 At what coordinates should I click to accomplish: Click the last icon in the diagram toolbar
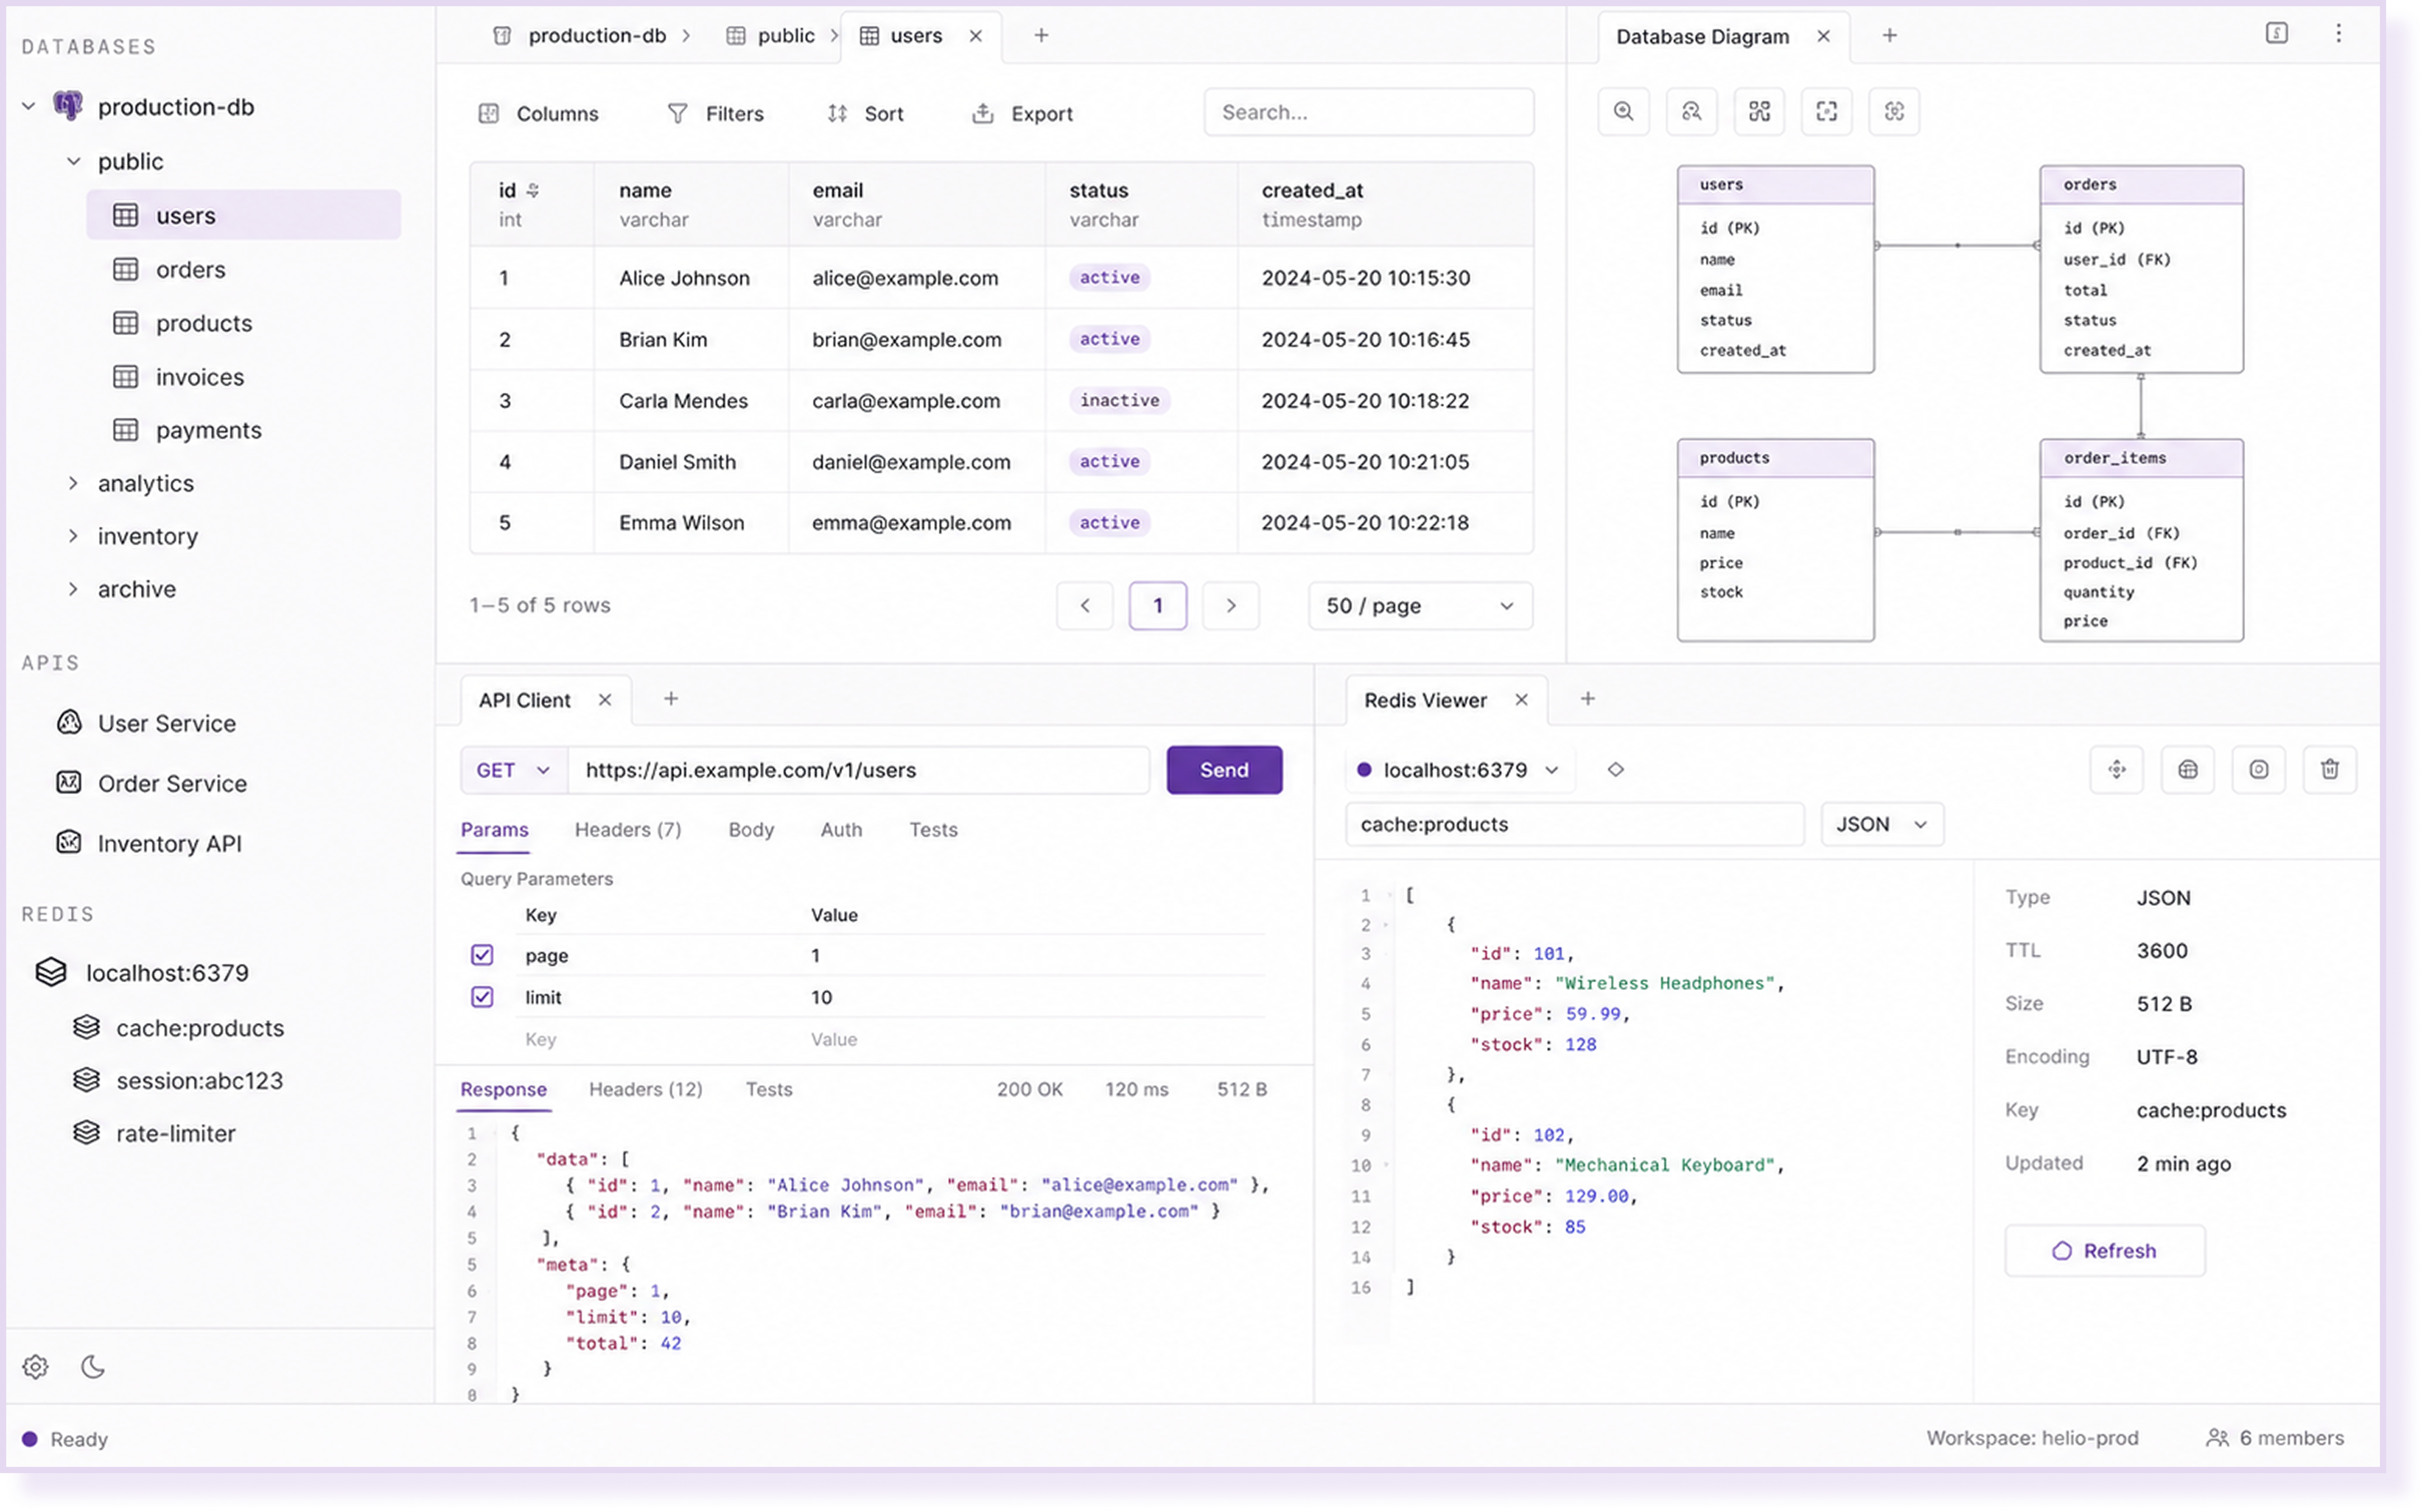point(1894,112)
